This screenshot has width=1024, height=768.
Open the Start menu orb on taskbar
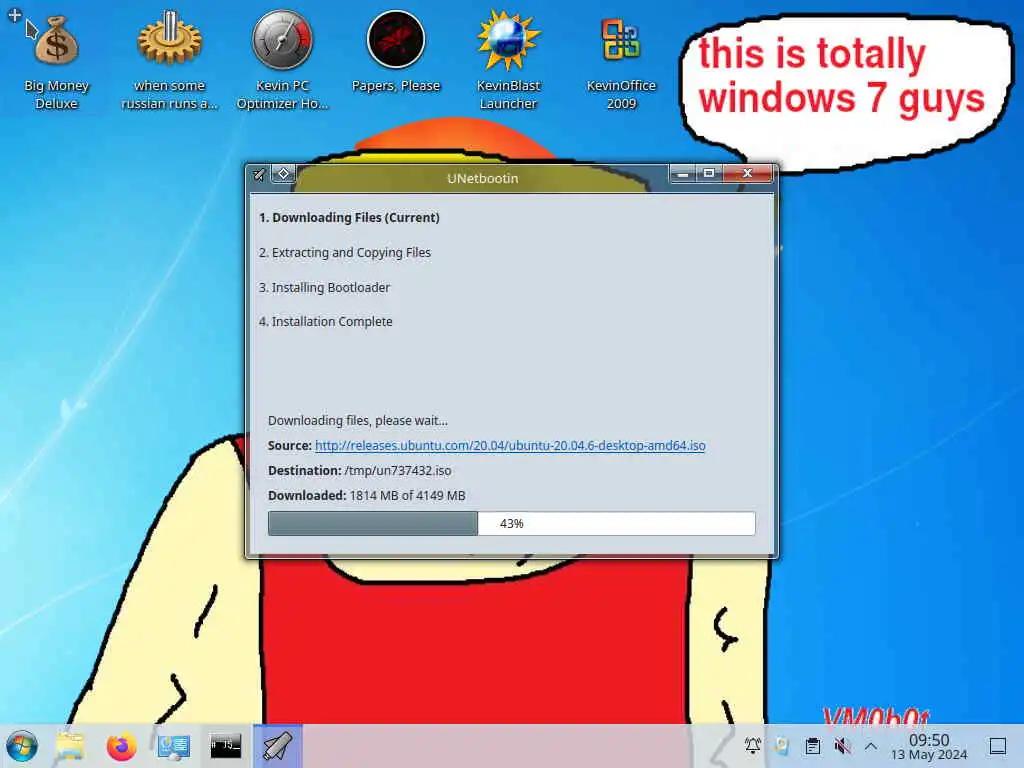(x=22, y=746)
